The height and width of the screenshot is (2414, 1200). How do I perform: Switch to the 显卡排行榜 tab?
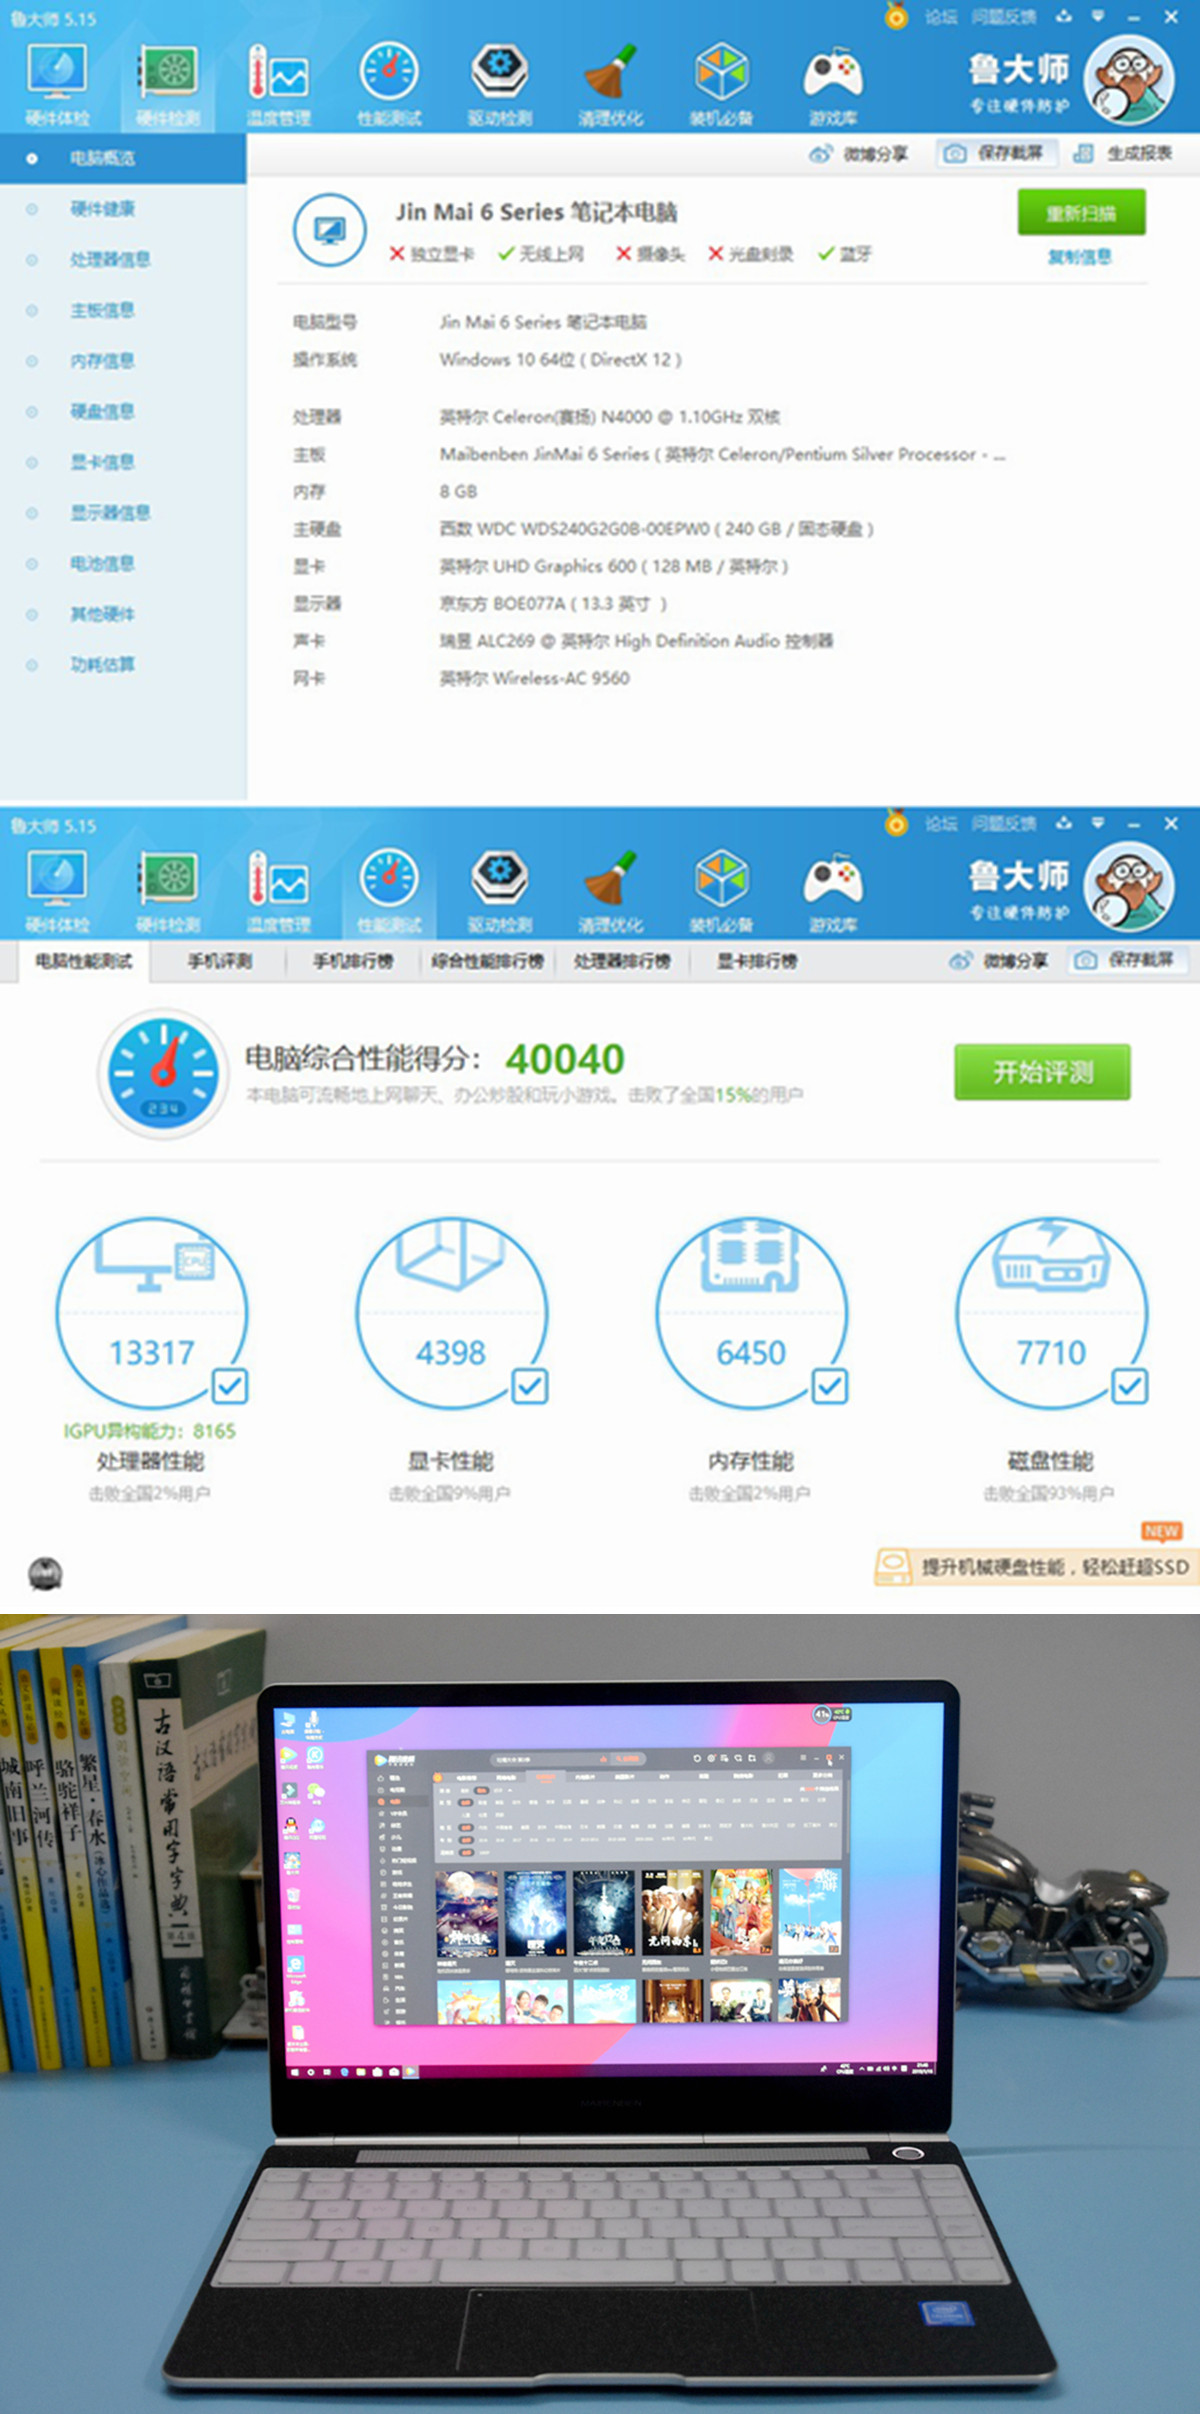[756, 961]
